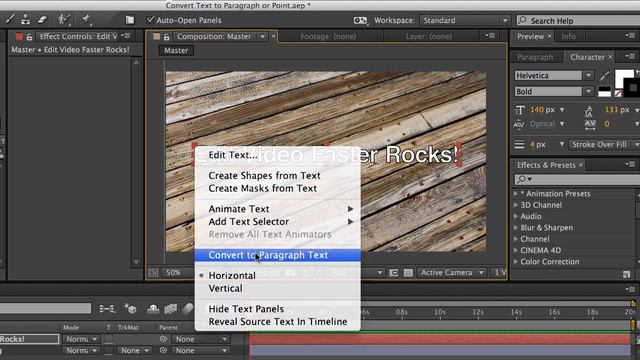The height and width of the screenshot is (360, 640).
Task: Click the Draft 3D icon in timeline
Action: click(131, 309)
